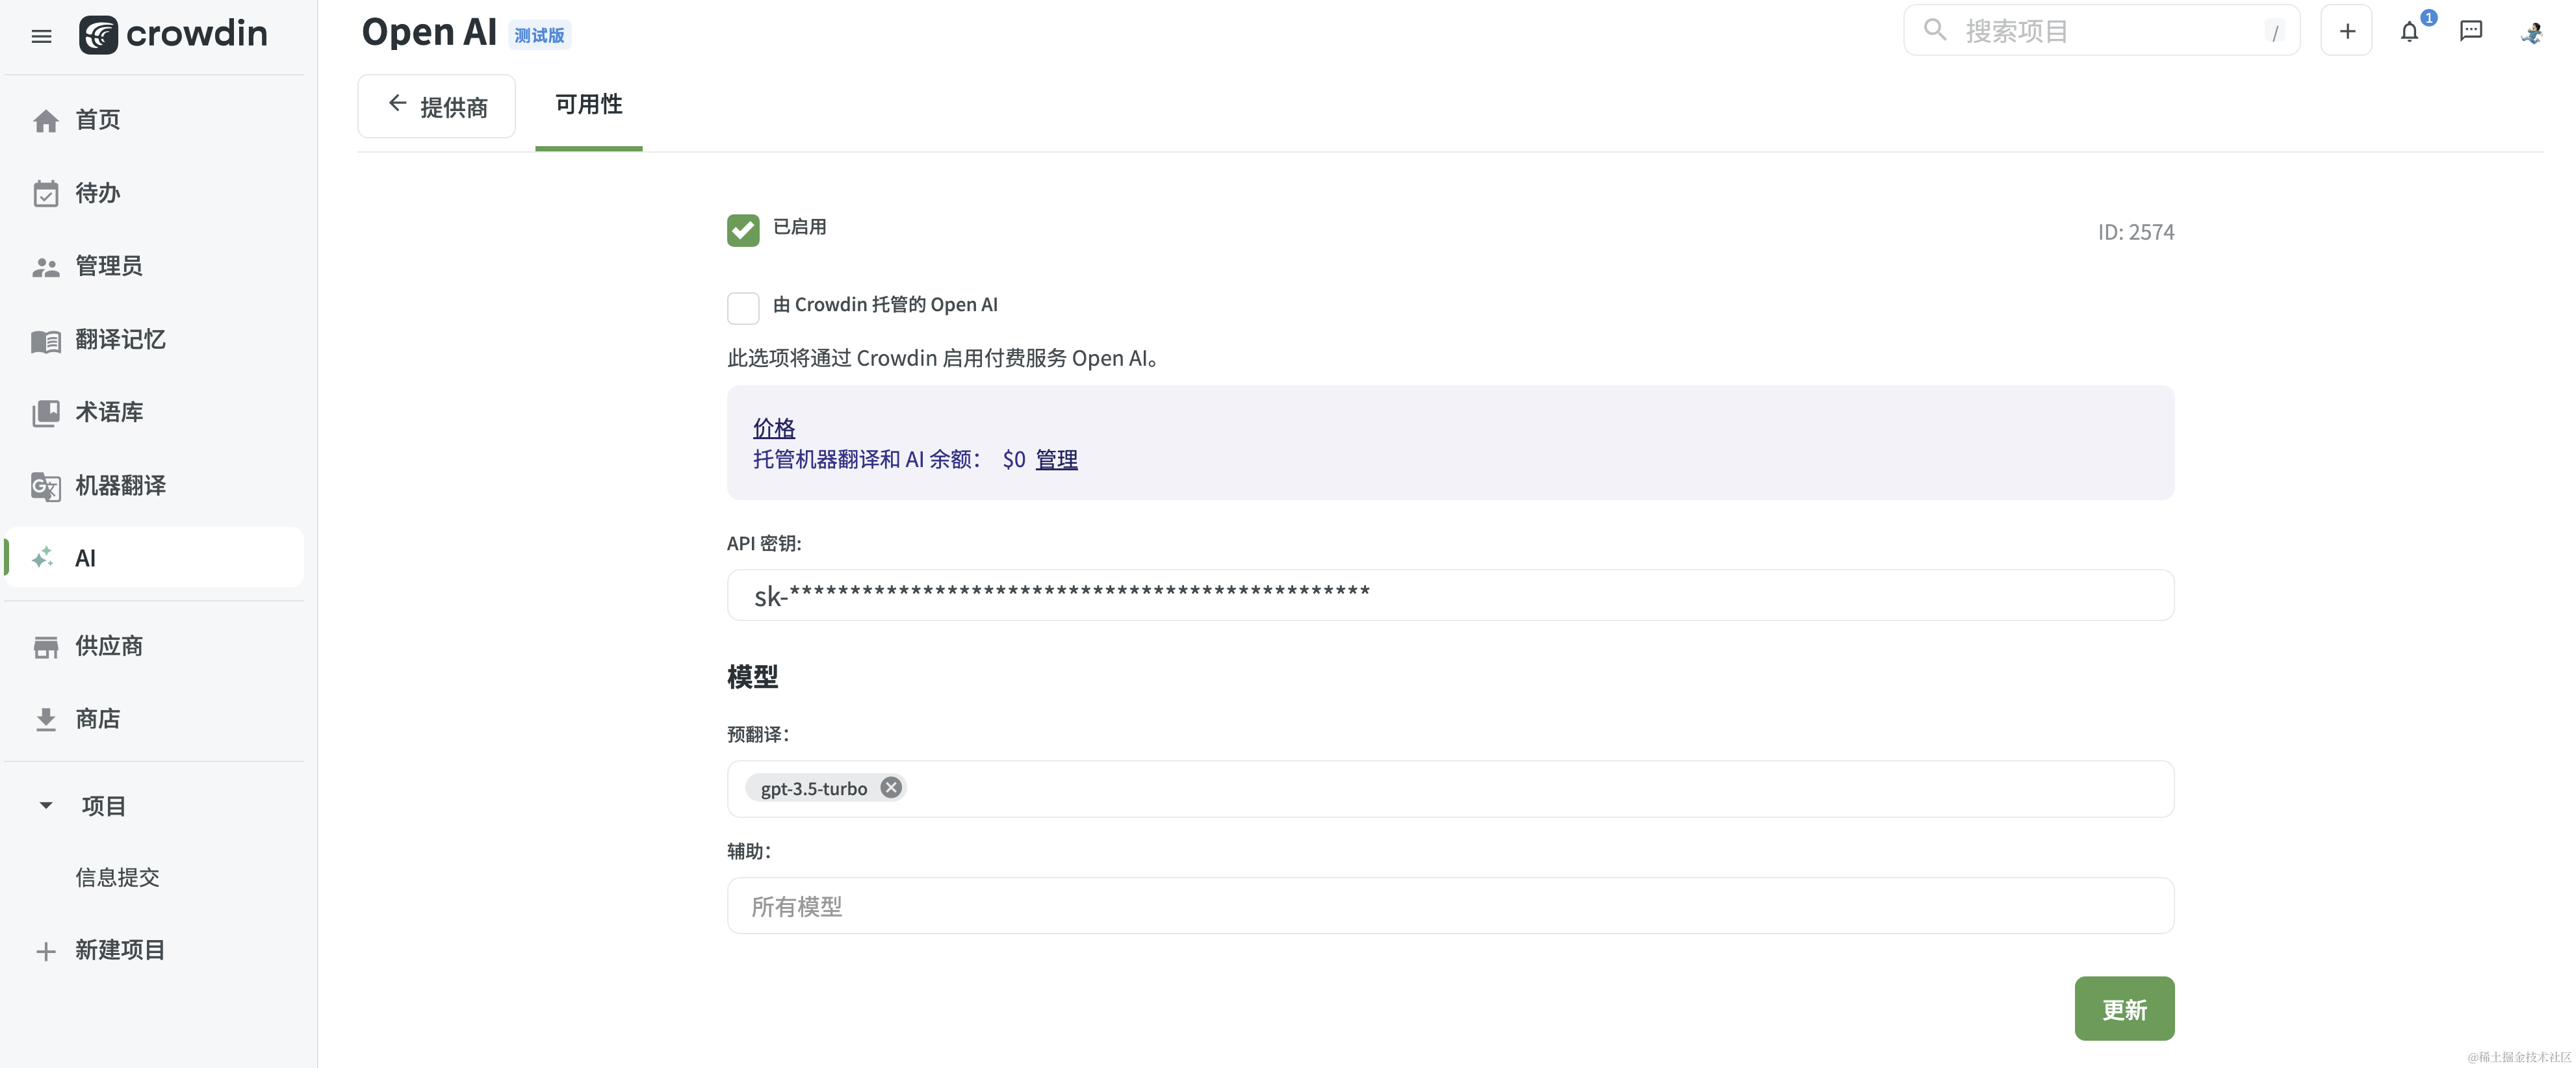Click the plus create icon in header
Viewport: 2576px width, 1068px height.
(x=2346, y=31)
